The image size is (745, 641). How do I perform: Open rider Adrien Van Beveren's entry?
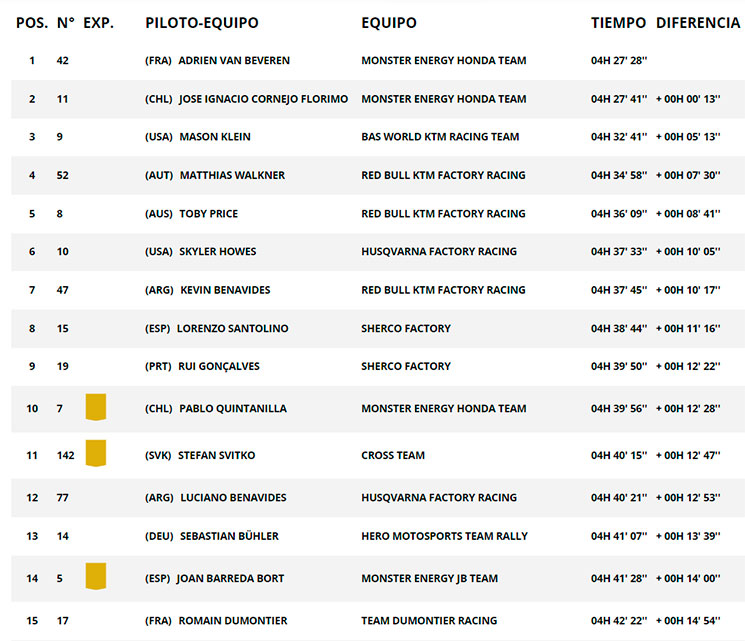tap(234, 61)
